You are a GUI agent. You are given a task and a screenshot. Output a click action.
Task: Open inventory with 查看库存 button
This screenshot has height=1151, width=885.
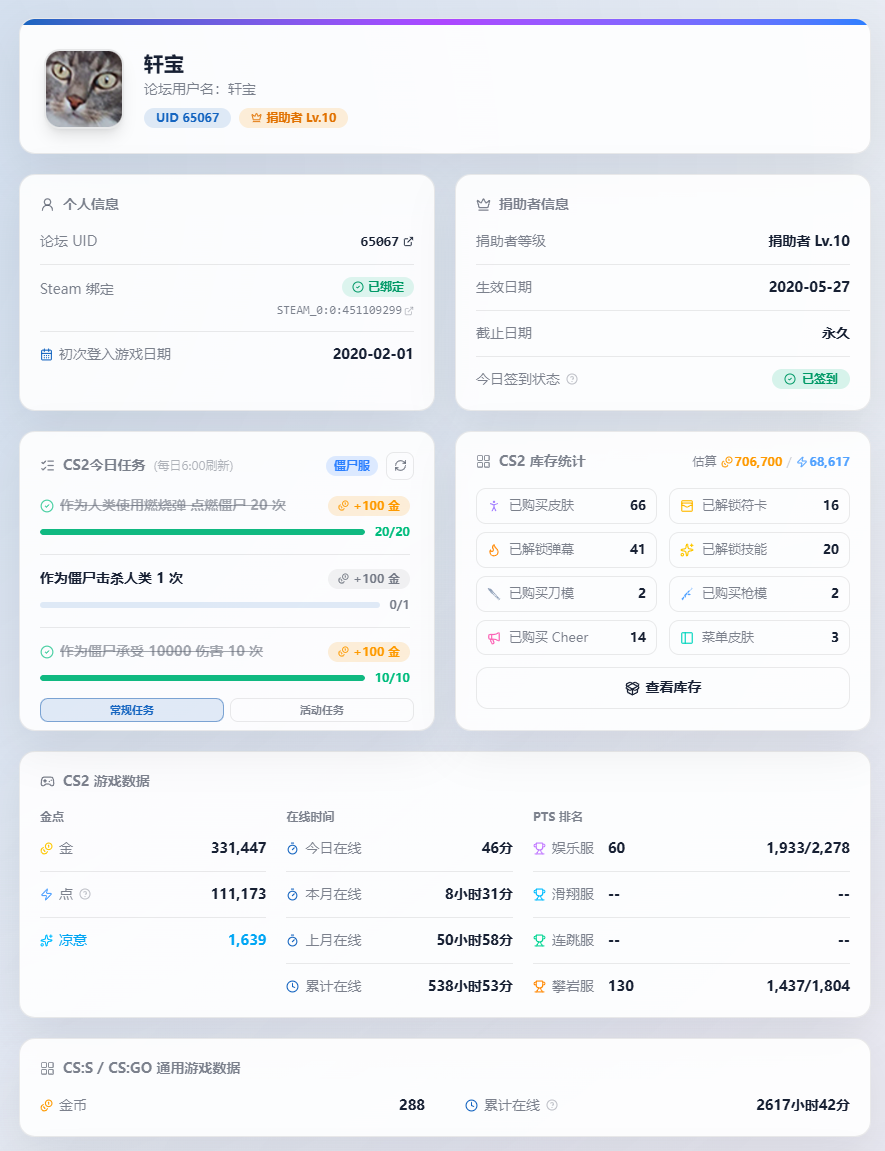click(x=663, y=688)
